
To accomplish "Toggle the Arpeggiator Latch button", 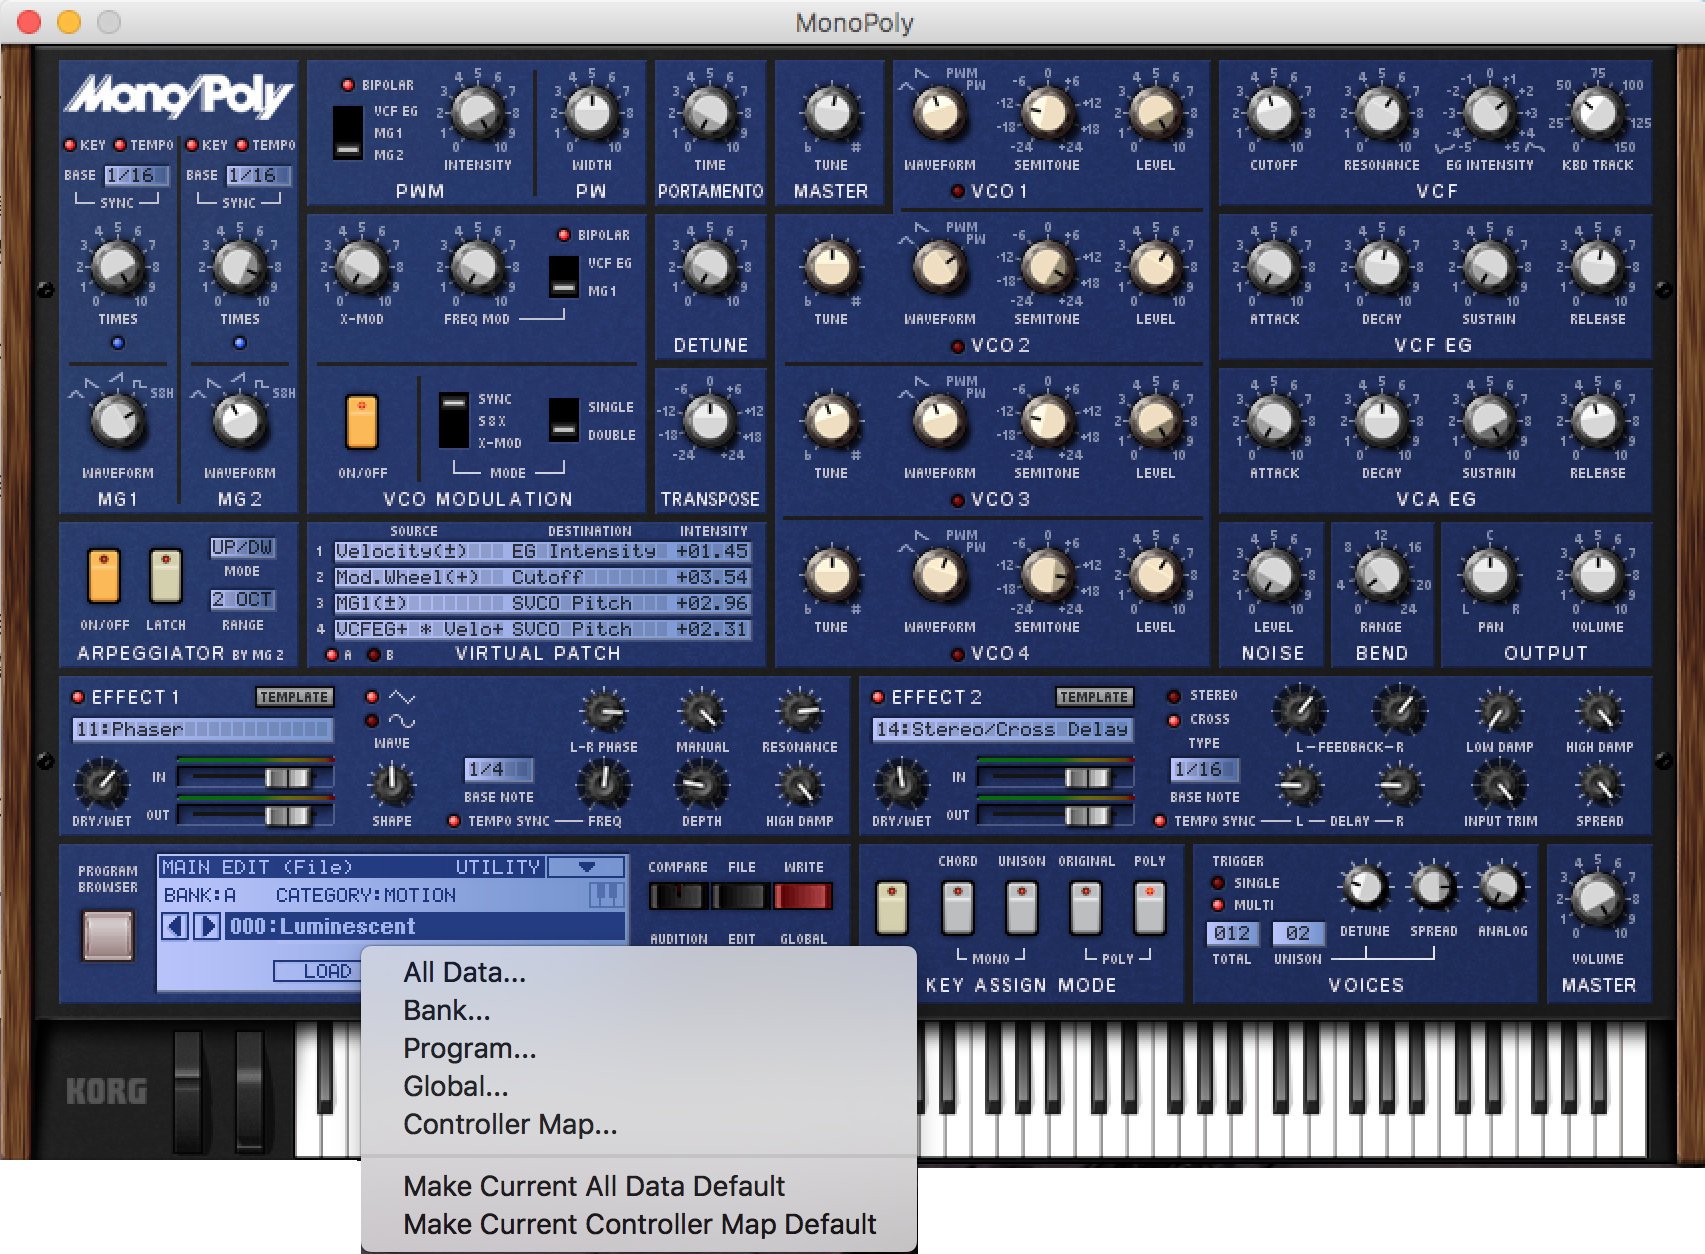I will point(165,577).
